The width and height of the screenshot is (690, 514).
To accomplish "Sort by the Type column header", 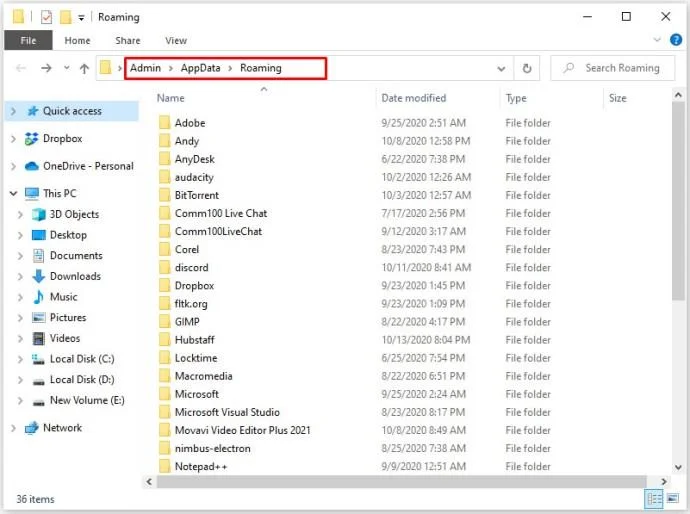I will tap(516, 98).
